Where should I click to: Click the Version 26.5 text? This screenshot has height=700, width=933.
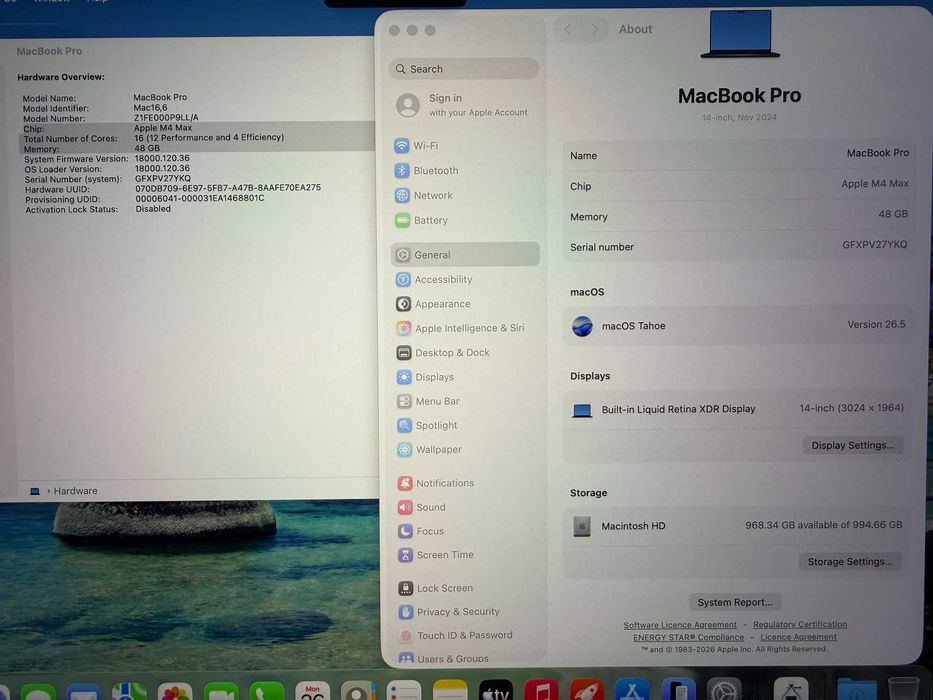tap(876, 324)
